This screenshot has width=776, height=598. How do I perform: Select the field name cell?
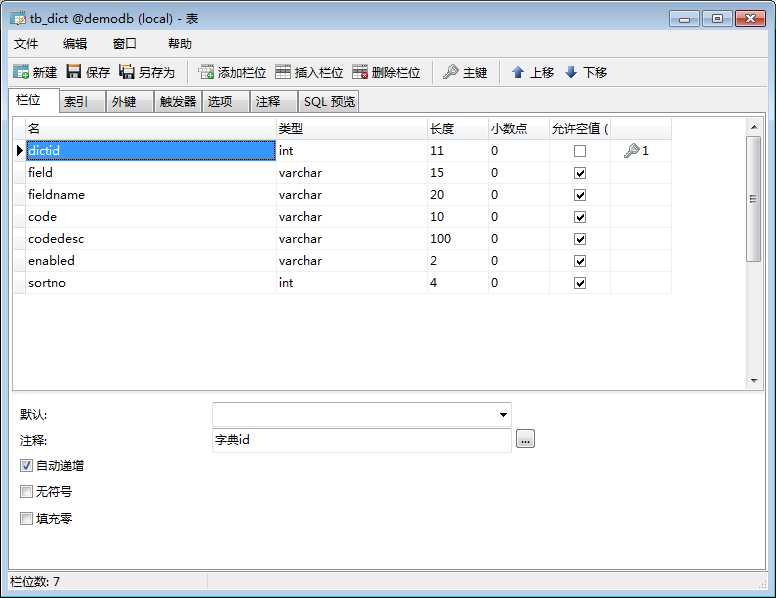coord(150,173)
